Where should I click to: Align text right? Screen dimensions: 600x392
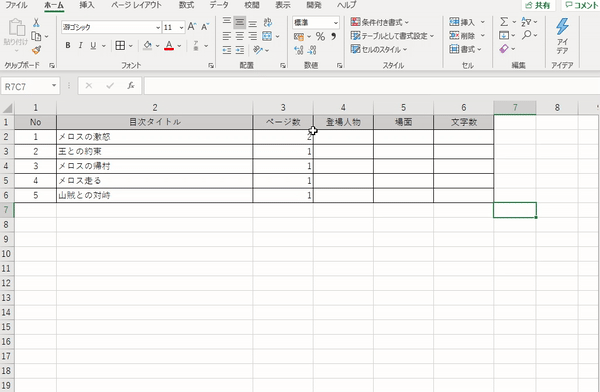click(253, 36)
